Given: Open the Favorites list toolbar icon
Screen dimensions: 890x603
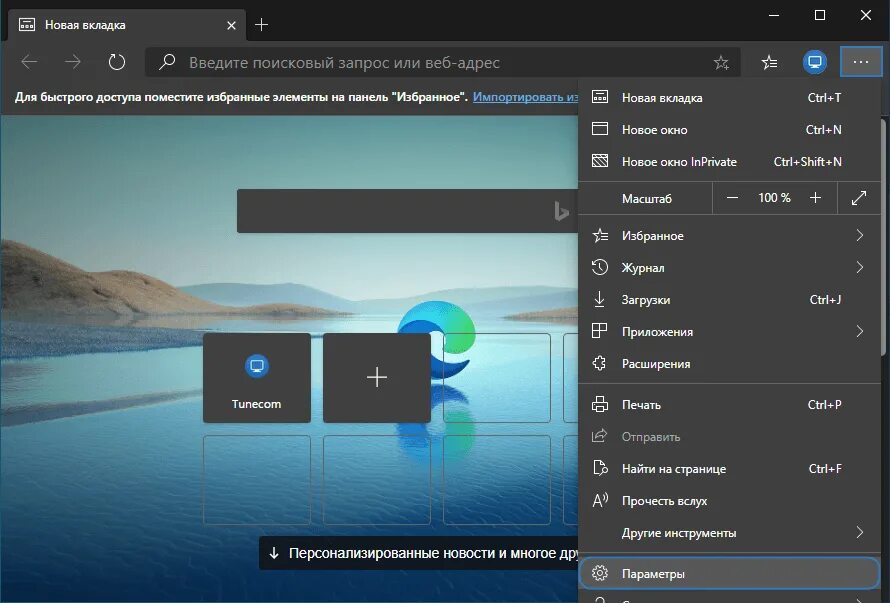Looking at the screenshot, I should point(769,62).
